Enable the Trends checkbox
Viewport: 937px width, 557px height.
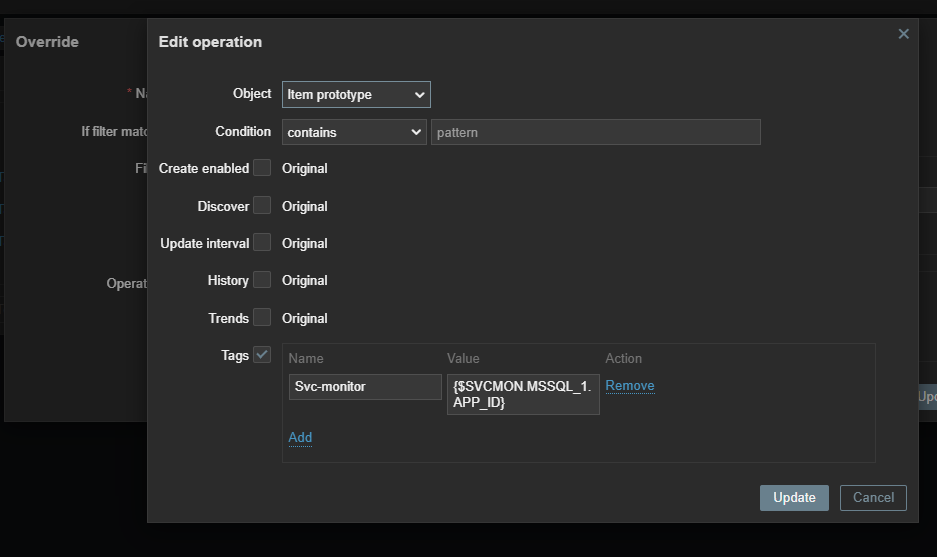[x=262, y=317]
